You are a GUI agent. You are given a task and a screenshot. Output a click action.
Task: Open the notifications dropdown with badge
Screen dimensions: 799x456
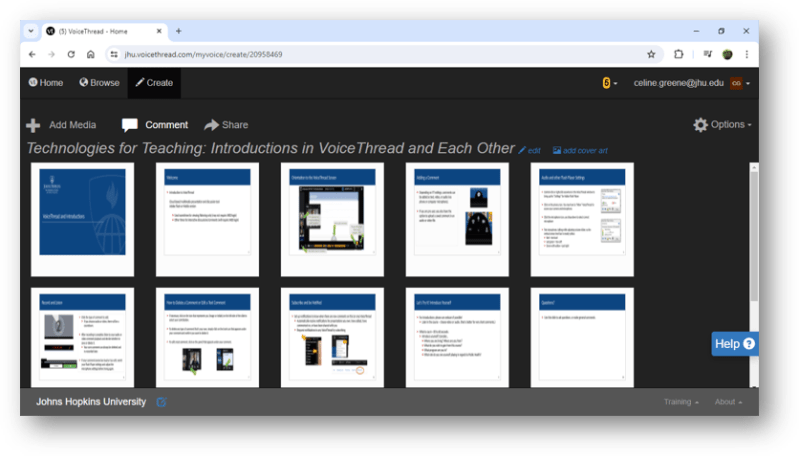609,83
